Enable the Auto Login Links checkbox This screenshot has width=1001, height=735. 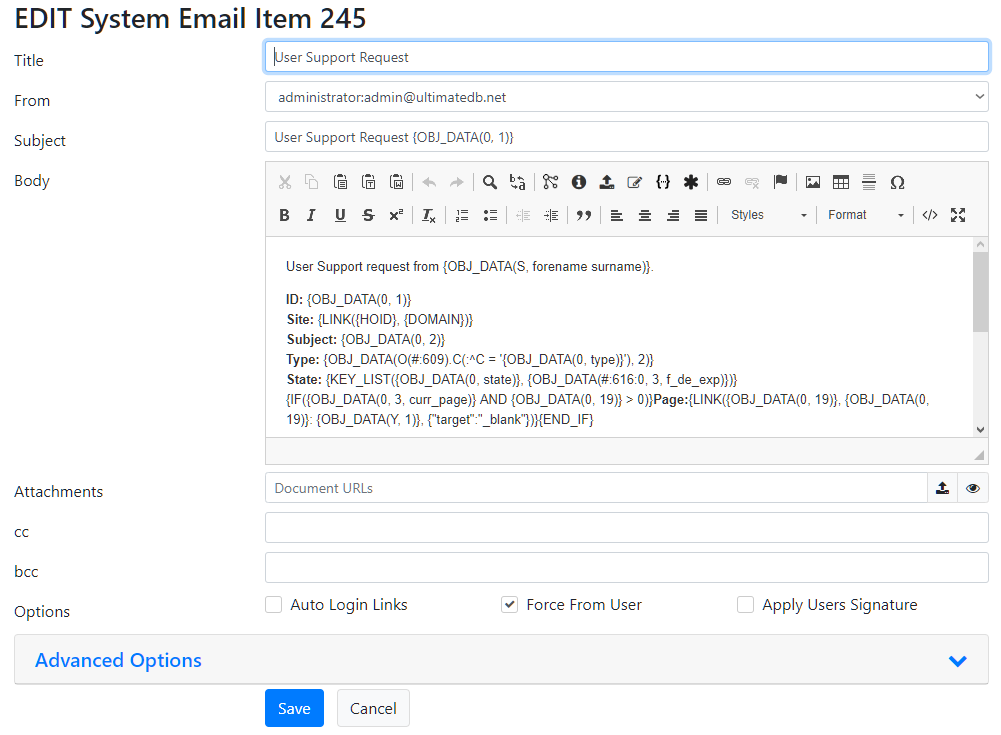point(273,605)
